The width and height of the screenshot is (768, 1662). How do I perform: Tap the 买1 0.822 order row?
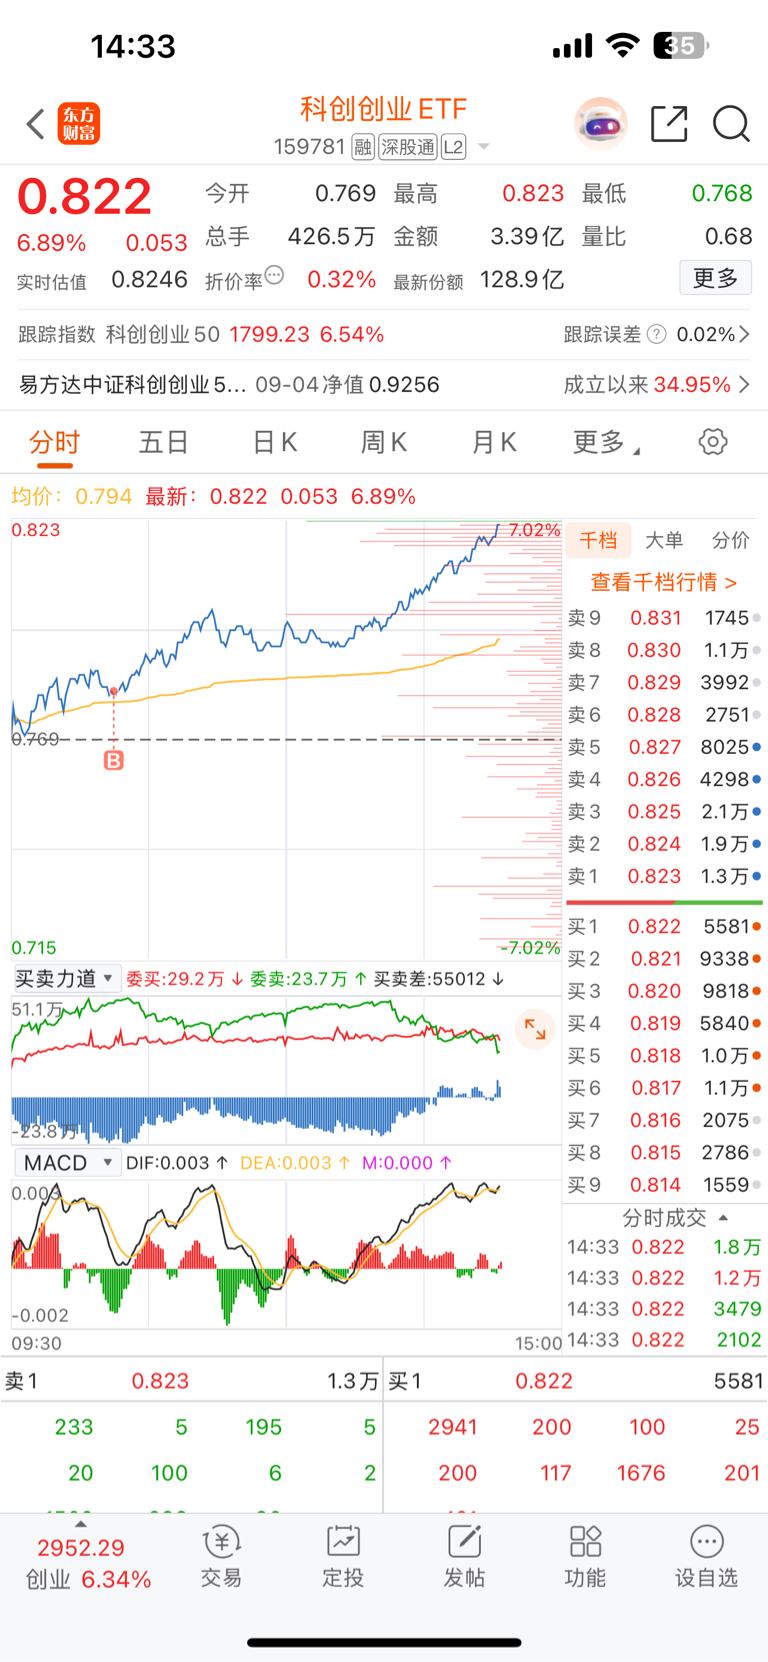point(664,927)
